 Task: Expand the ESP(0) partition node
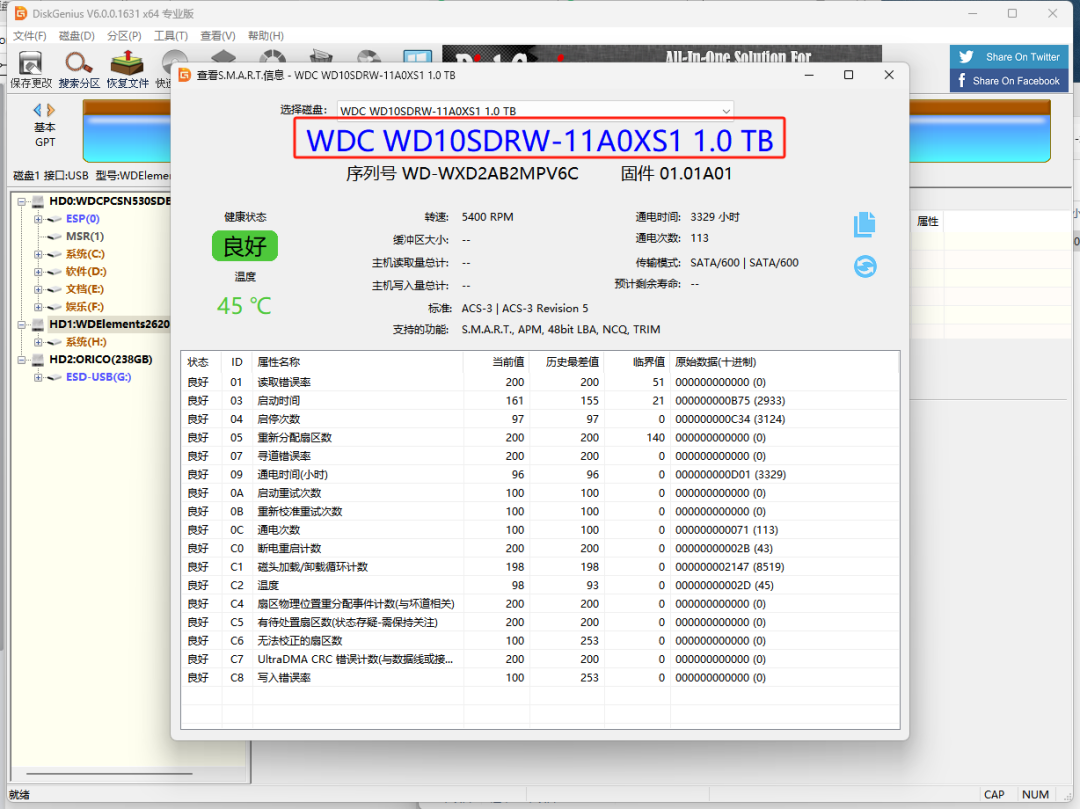[38, 219]
